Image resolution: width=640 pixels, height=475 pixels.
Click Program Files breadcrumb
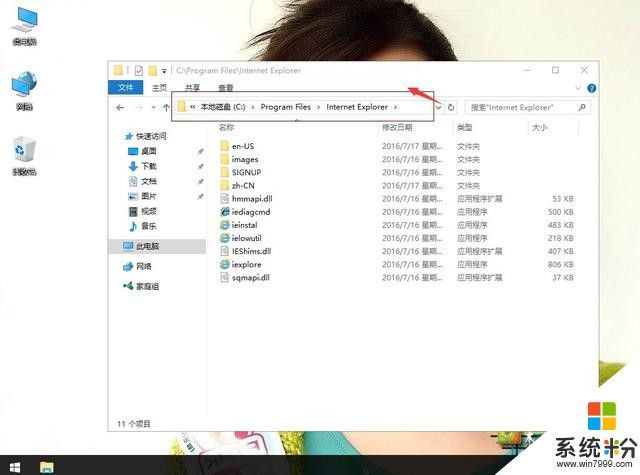(286, 107)
